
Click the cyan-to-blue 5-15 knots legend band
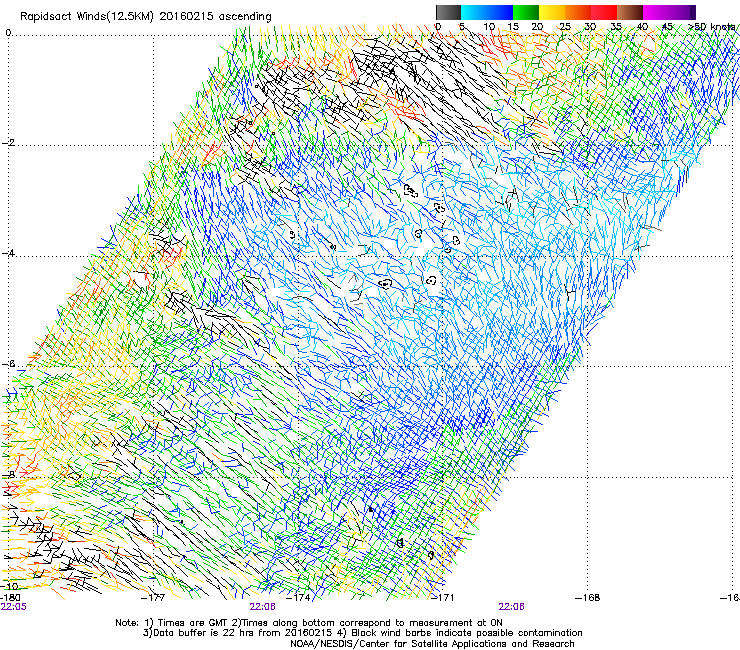[x=487, y=12]
